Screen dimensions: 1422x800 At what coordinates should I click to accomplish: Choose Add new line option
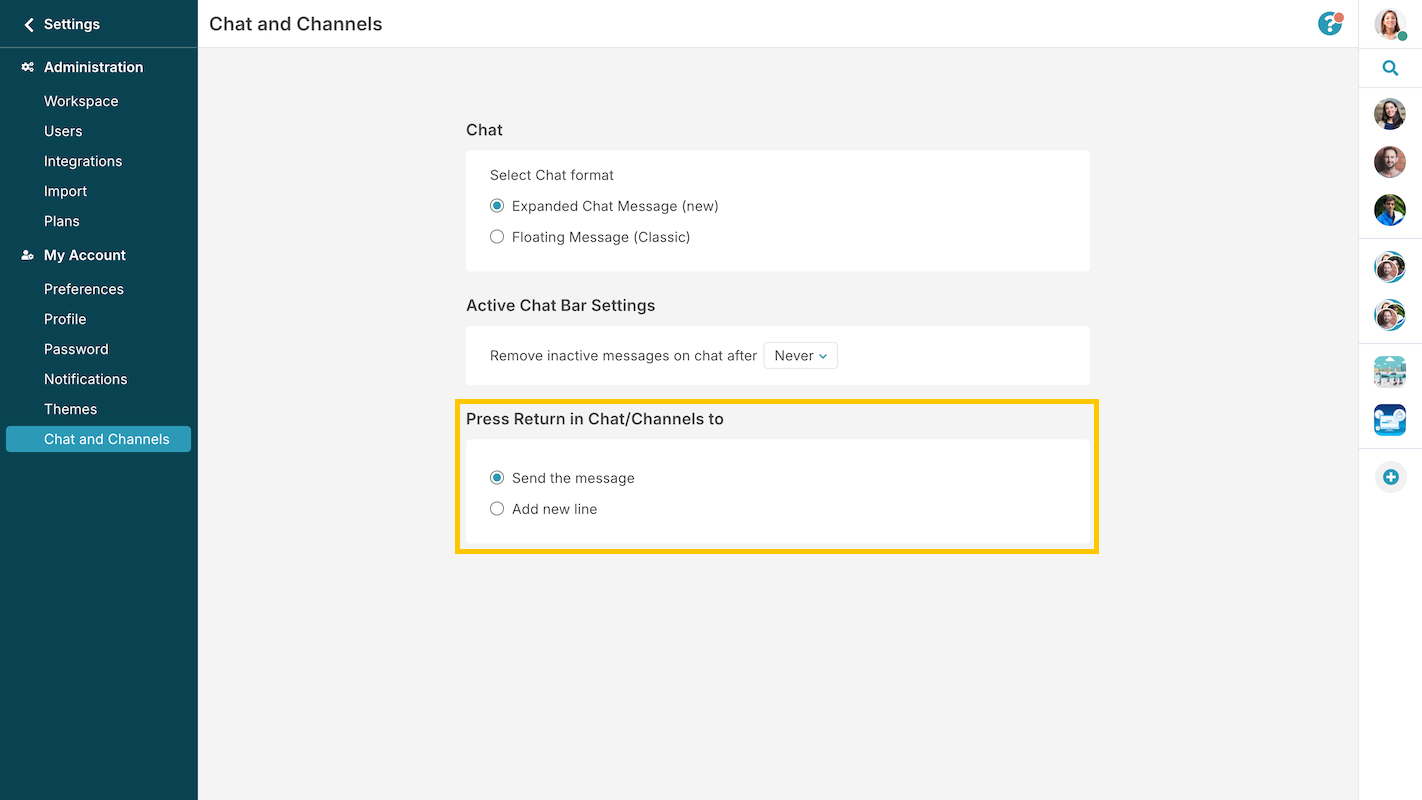click(497, 509)
